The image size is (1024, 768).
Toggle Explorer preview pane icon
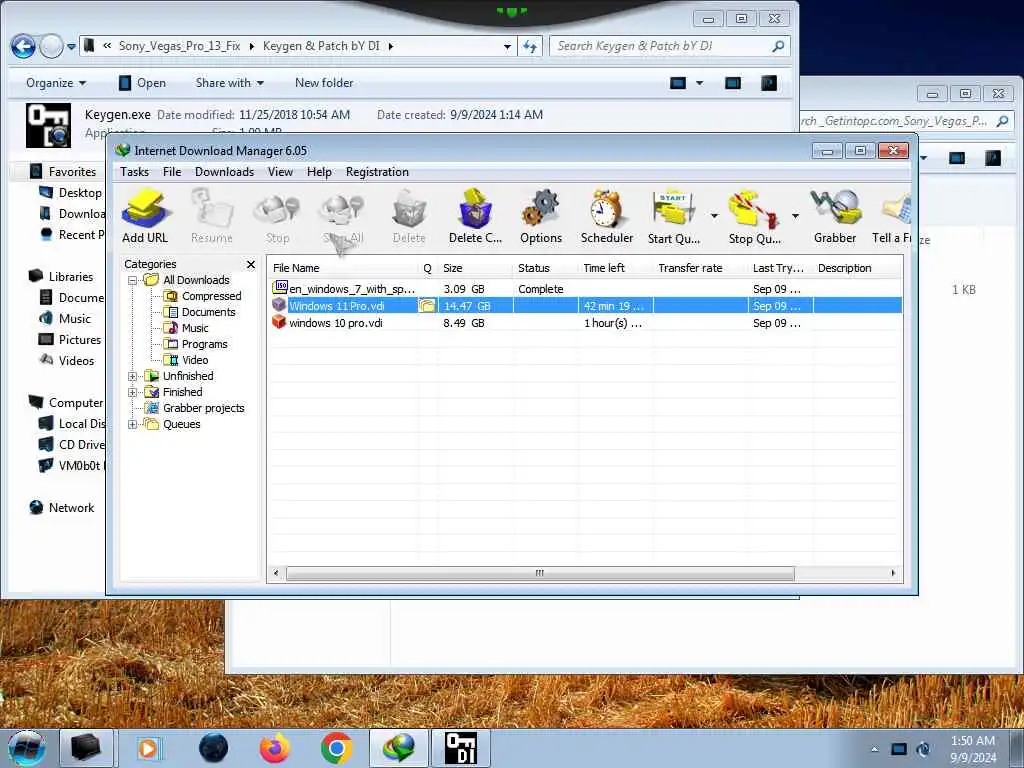pos(733,83)
